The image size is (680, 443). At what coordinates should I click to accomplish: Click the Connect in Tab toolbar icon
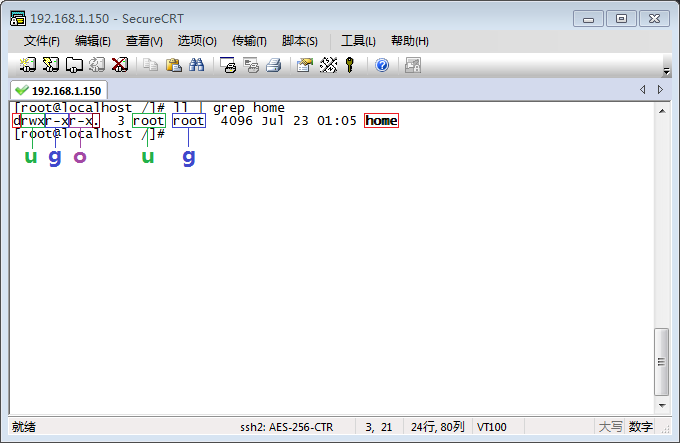pyautogui.click(x=74, y=65)
